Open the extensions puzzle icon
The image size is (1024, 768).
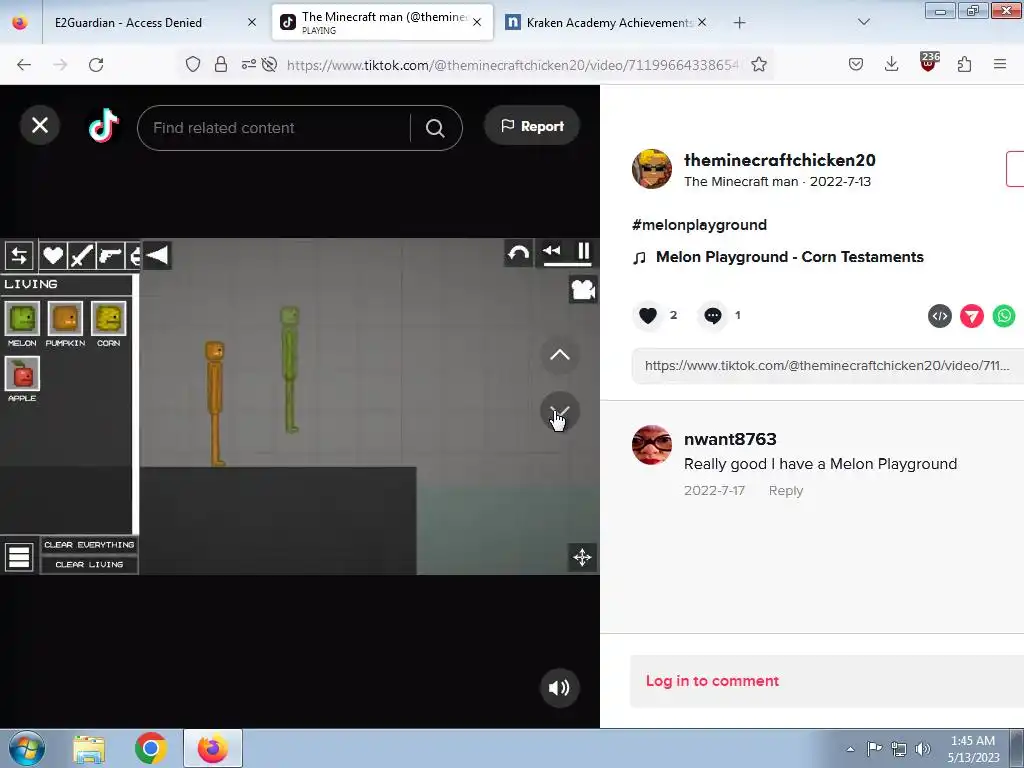click(x=964, y=64)
